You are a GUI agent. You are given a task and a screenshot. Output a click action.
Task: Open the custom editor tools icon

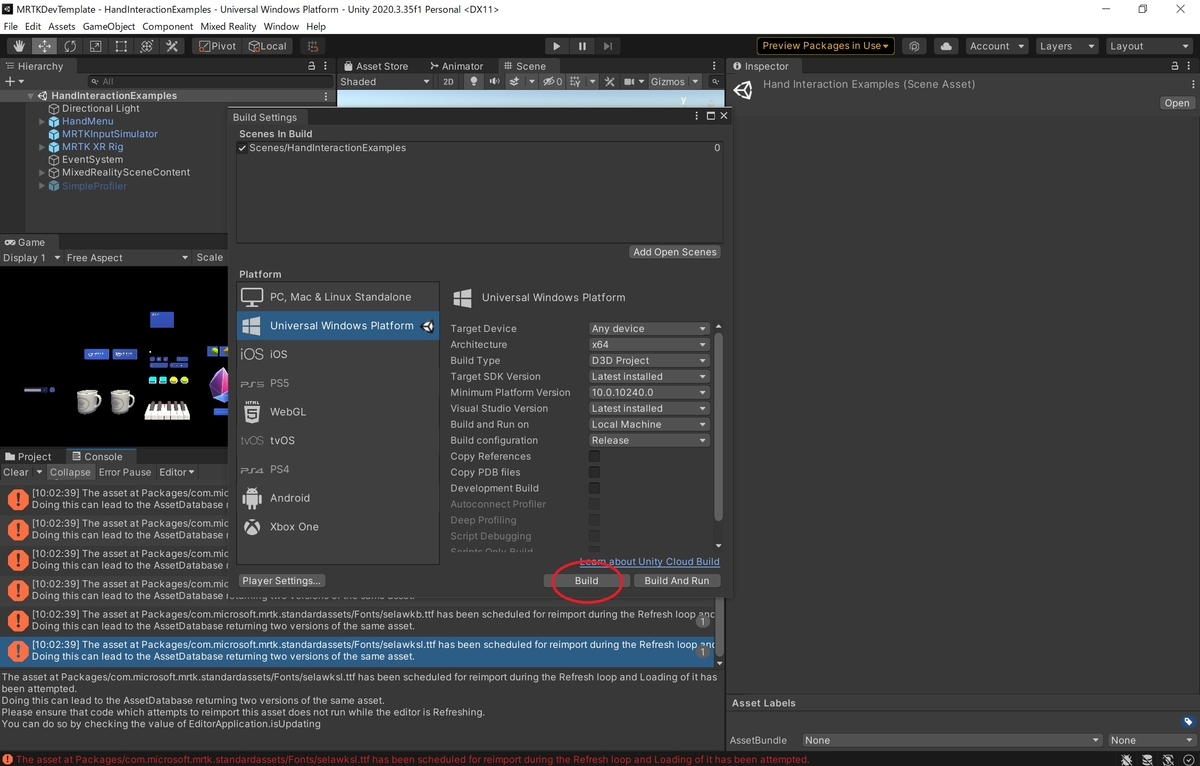tap(172, 46)
